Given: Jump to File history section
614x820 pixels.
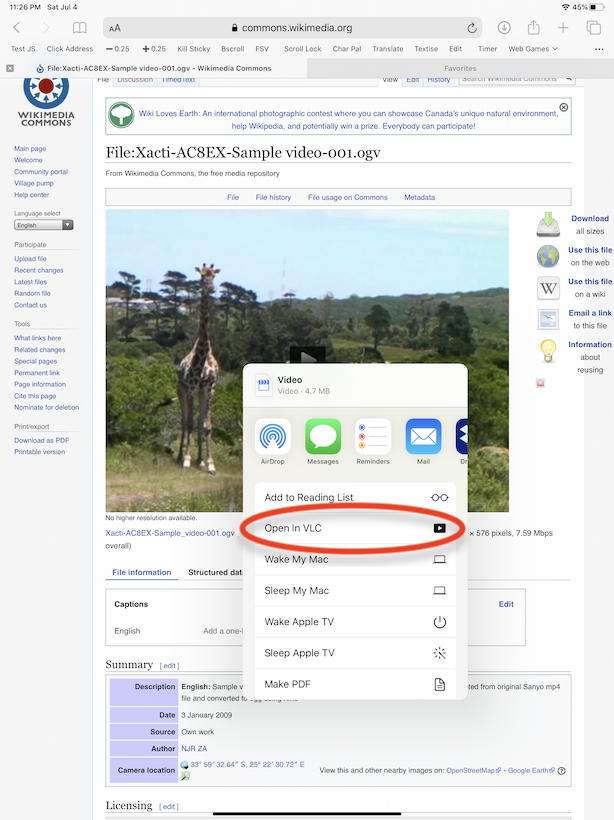Looking at the screenshot, I should pos(273,197).
